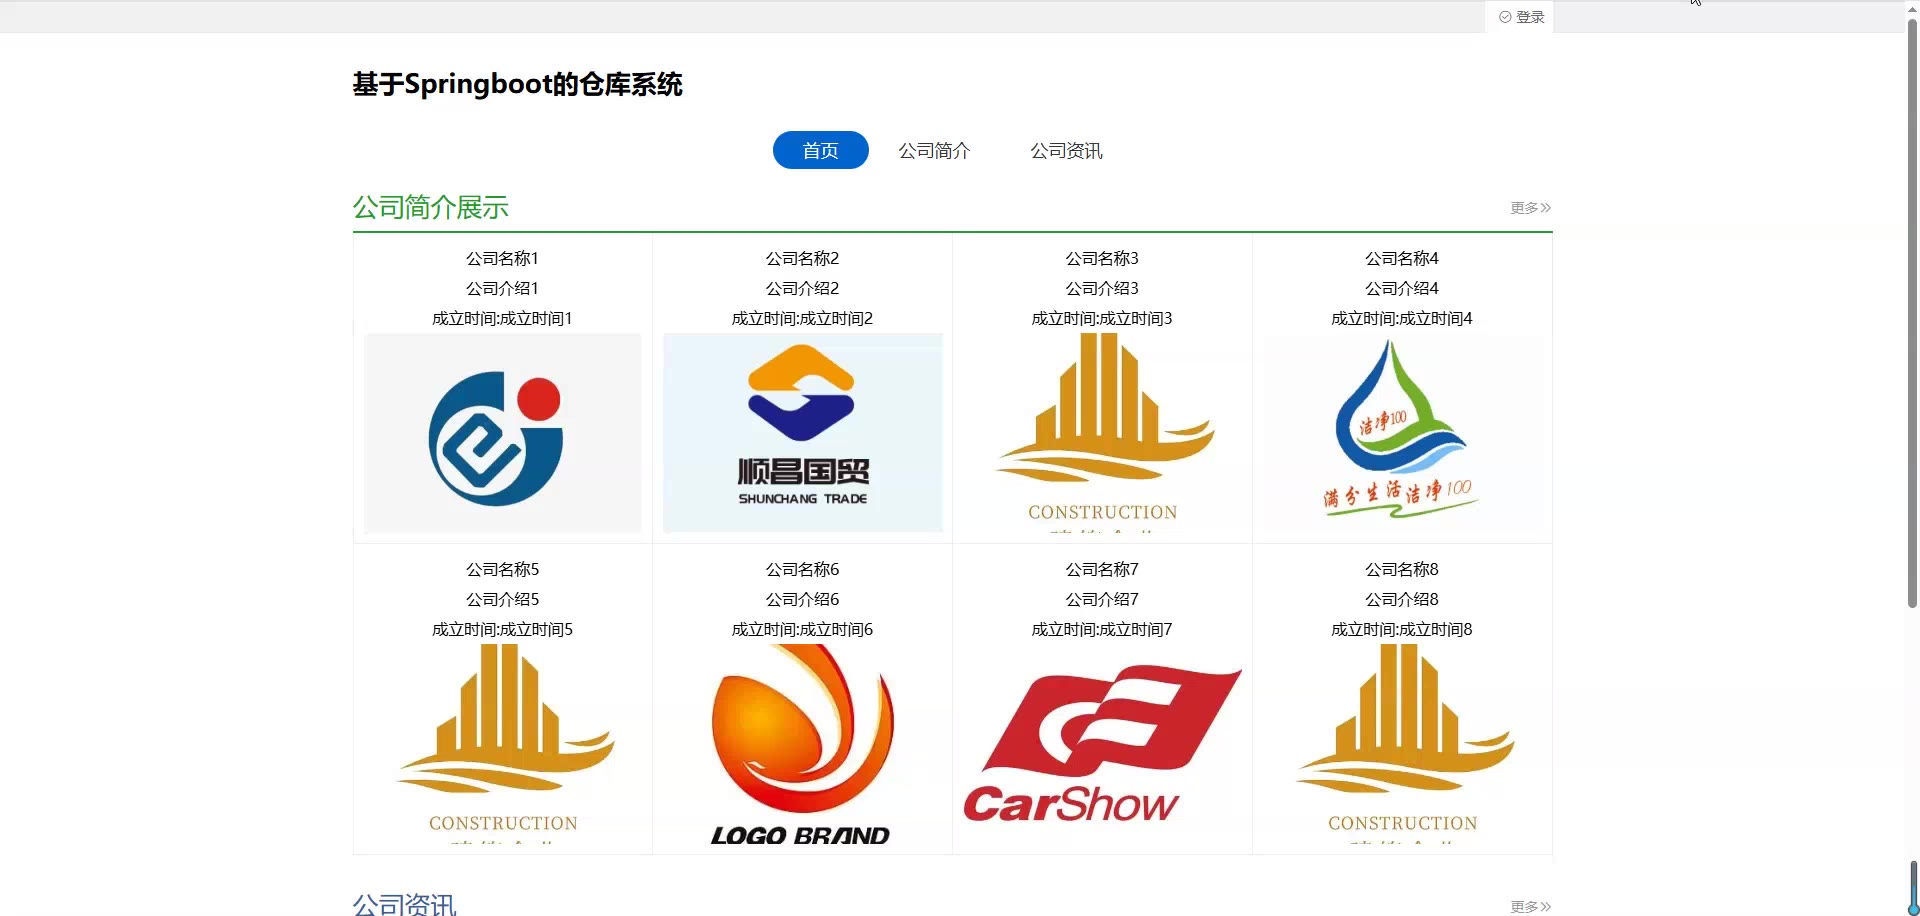1920x916 pixels.
Task: Click the 成立时间:成立时间5 text
Action: click(502, 629)
